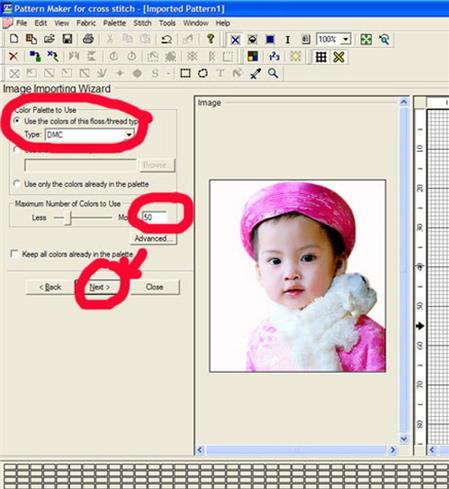This screenshot has width=449, height=489.
Task: Click the Undo arrow icon
Action: 167,39
